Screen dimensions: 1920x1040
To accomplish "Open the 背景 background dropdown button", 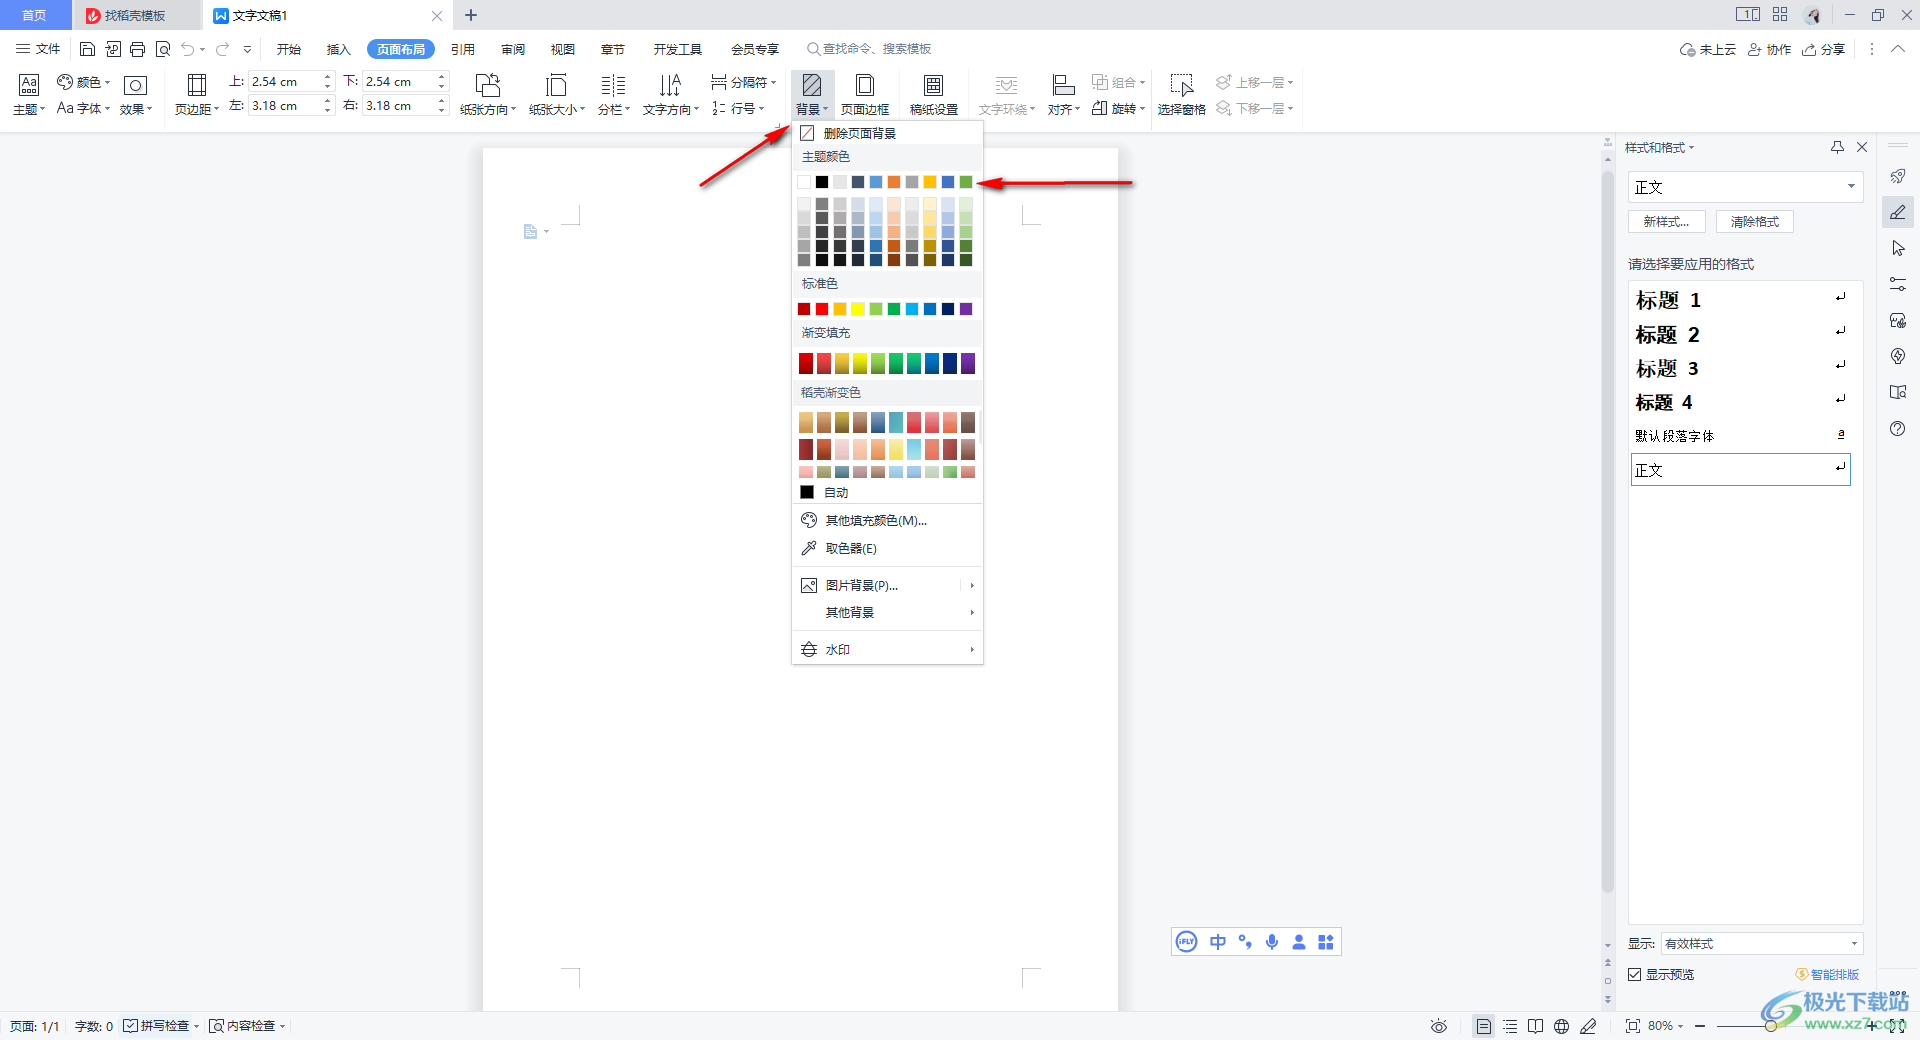I will pyautogui.click(x=812, y=95).
